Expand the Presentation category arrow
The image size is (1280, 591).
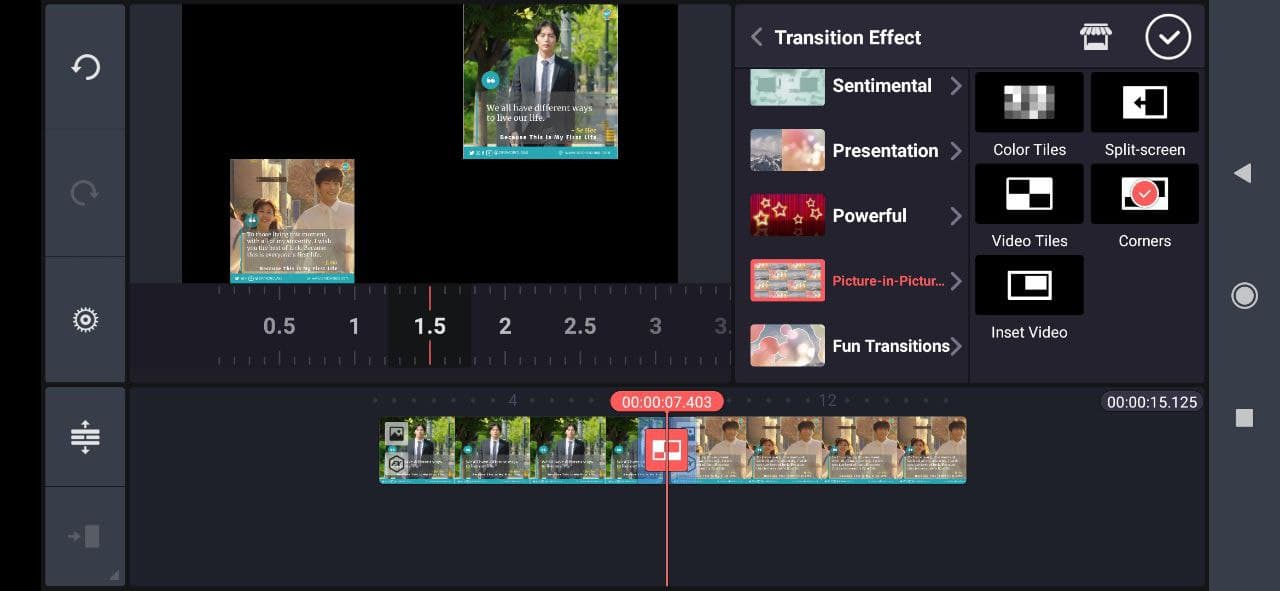coord(956,151)
